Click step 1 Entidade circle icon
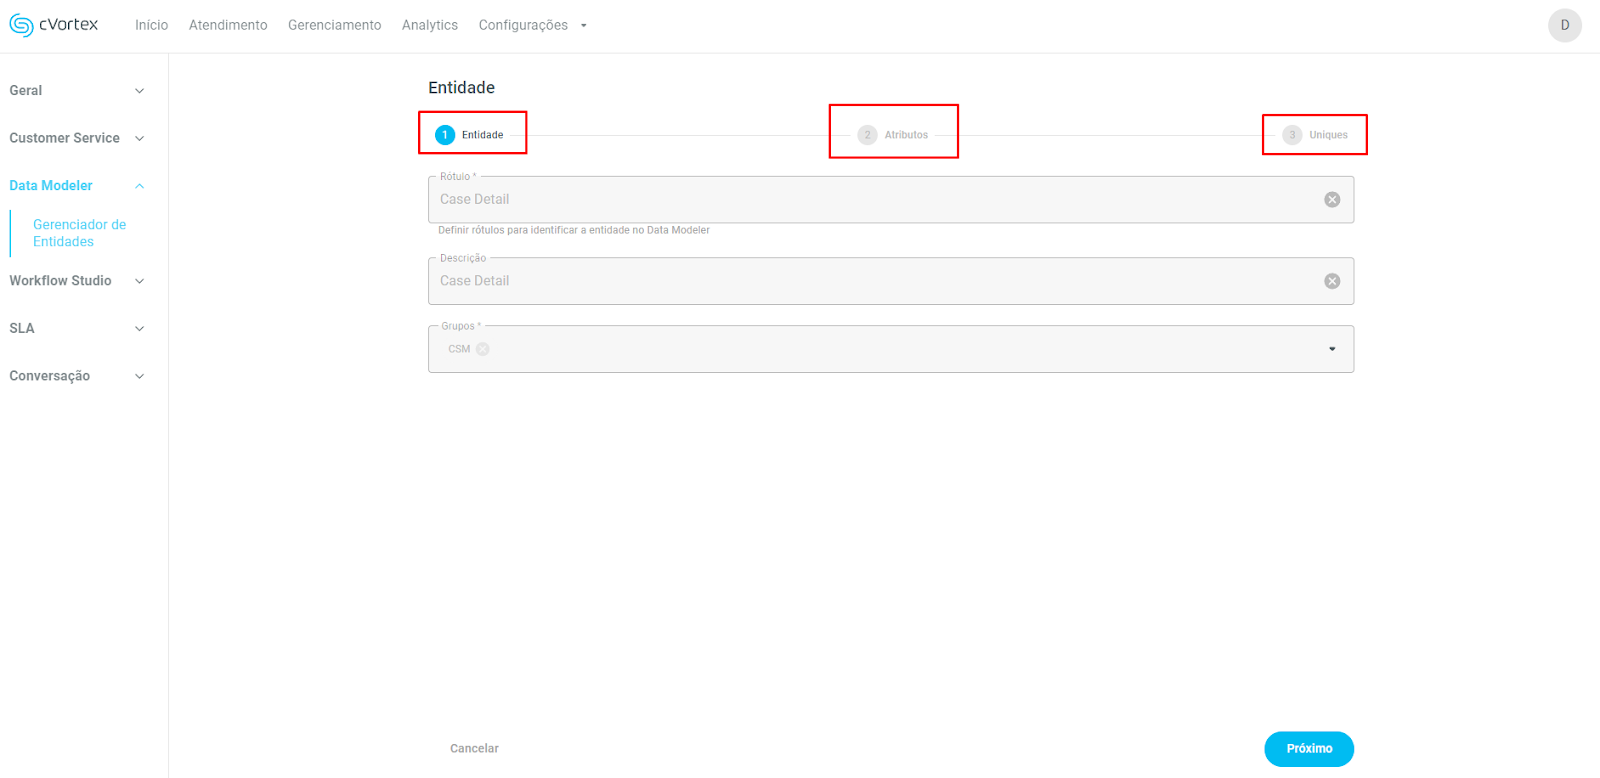The height and width of the screenshot is (778, 1600). click(x=445, y=135)
